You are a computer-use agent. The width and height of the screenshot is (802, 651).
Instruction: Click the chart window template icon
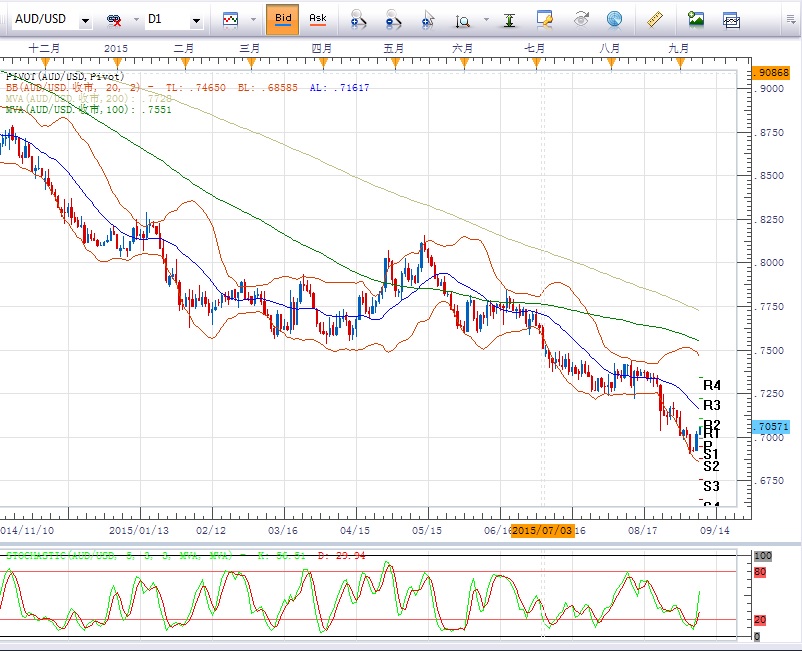[x=731, y=19]
